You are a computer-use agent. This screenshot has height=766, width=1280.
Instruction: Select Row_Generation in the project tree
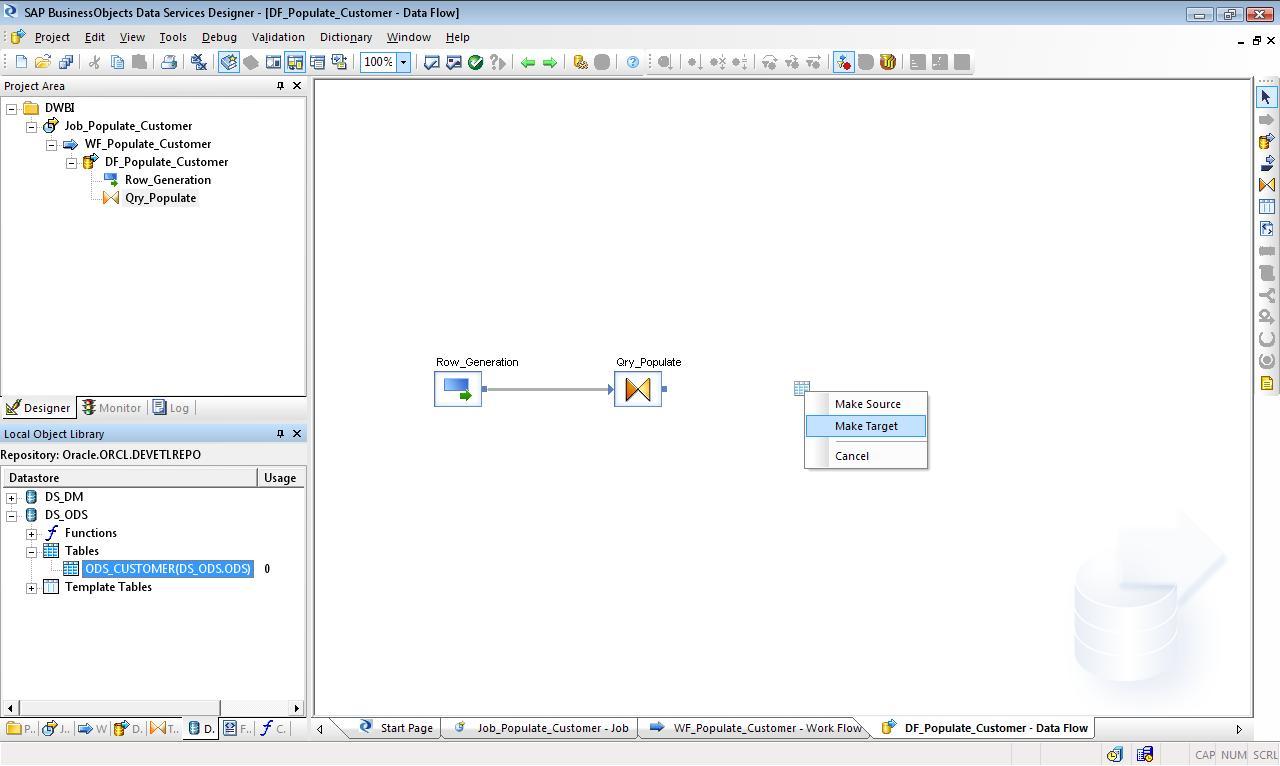pyautogui.click(x=167, y=180)
